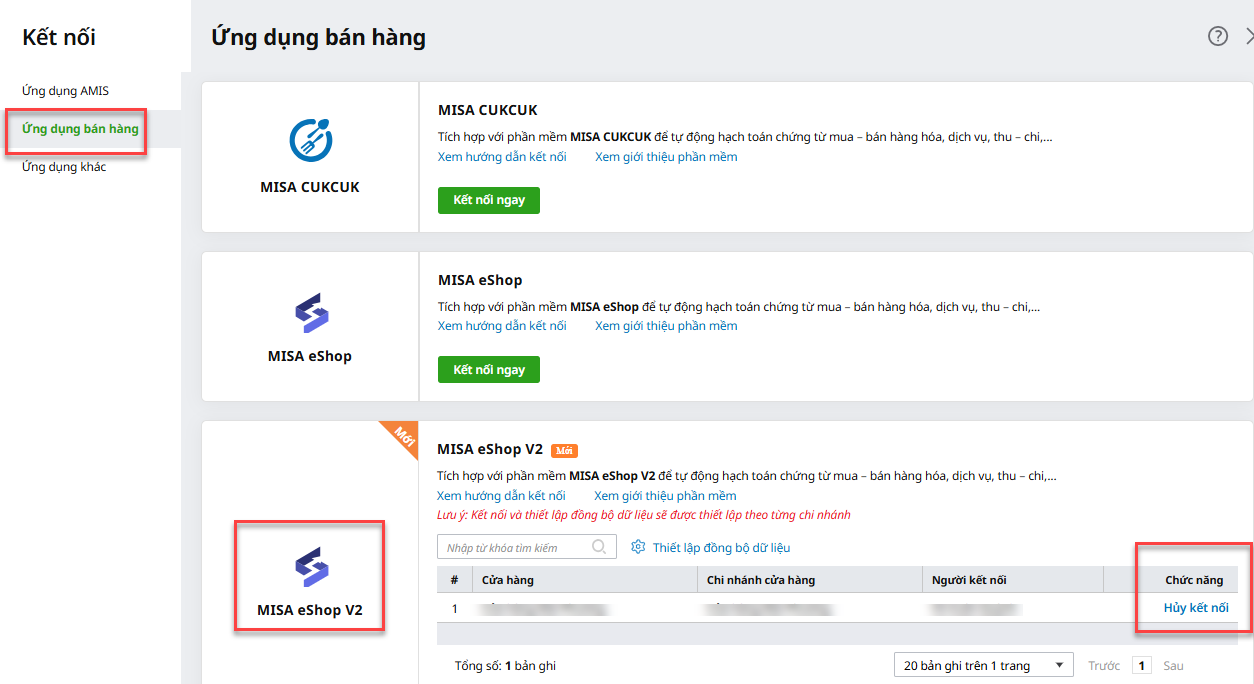The width and height of the screenshot is (1254, 684).
Task: Click the MISA eShop logo icon
Action: tap(310, 313)
